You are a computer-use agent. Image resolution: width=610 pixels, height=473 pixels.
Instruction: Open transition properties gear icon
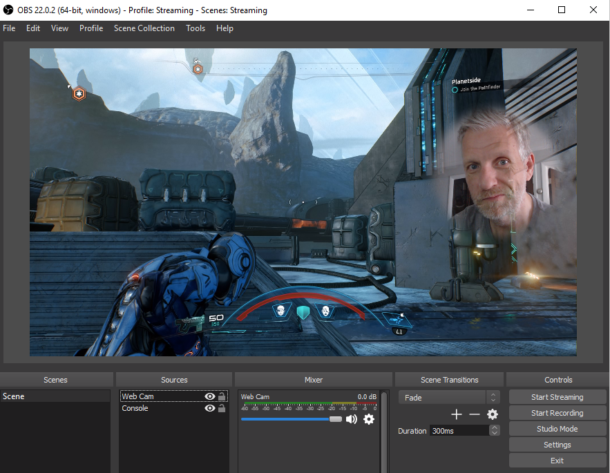pos(492,414)
